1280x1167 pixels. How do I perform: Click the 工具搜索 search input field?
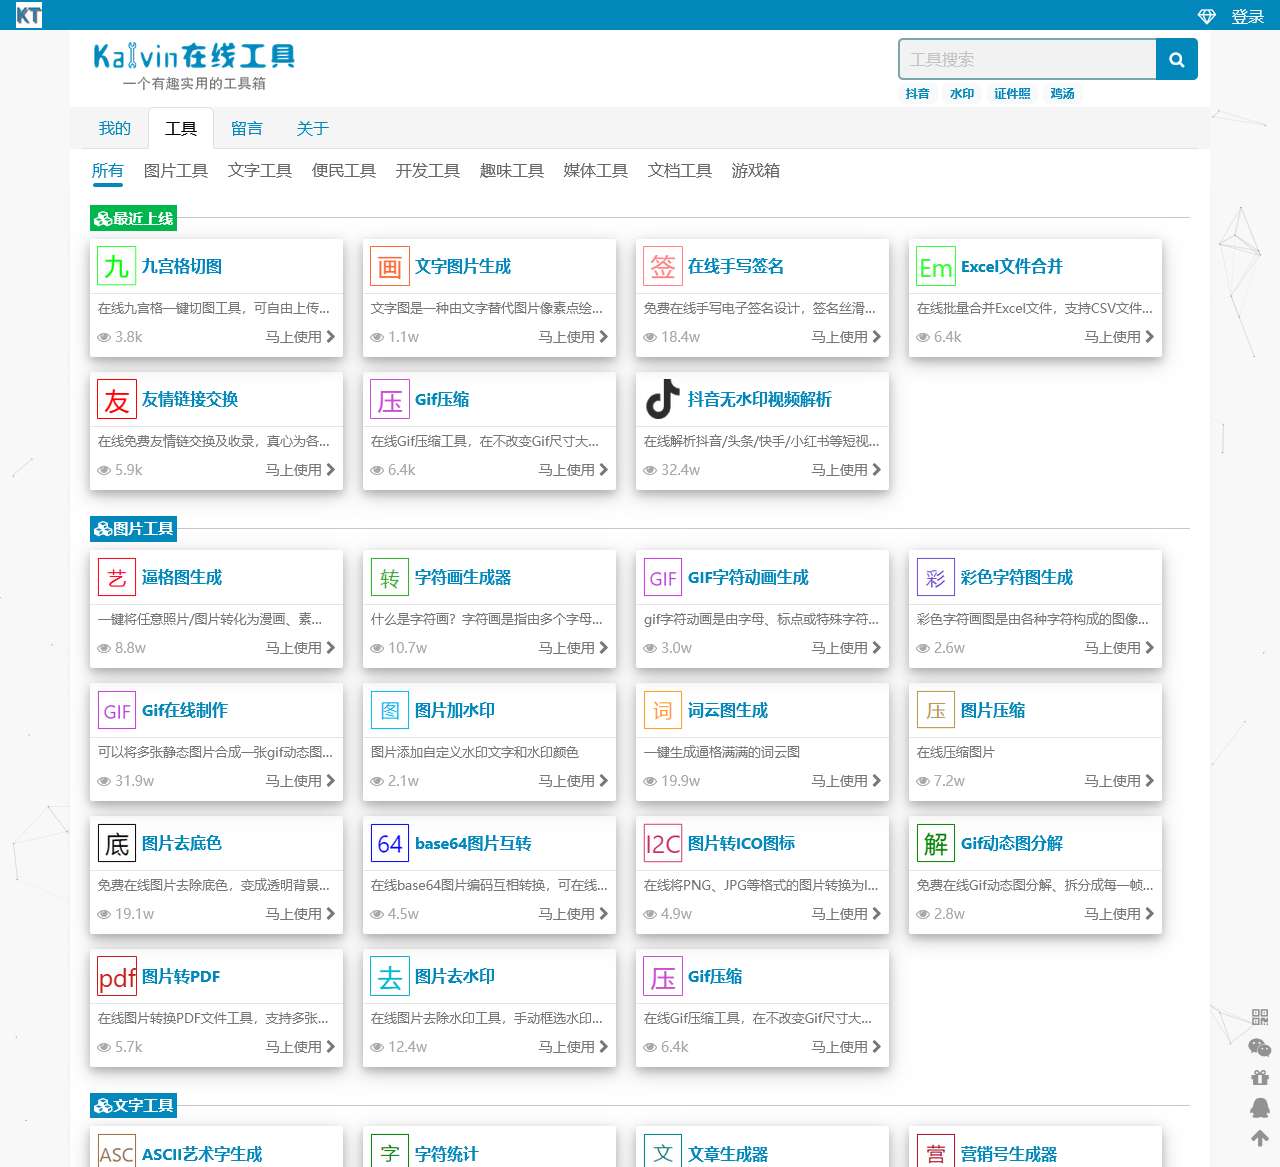(x=1027, y=59)
